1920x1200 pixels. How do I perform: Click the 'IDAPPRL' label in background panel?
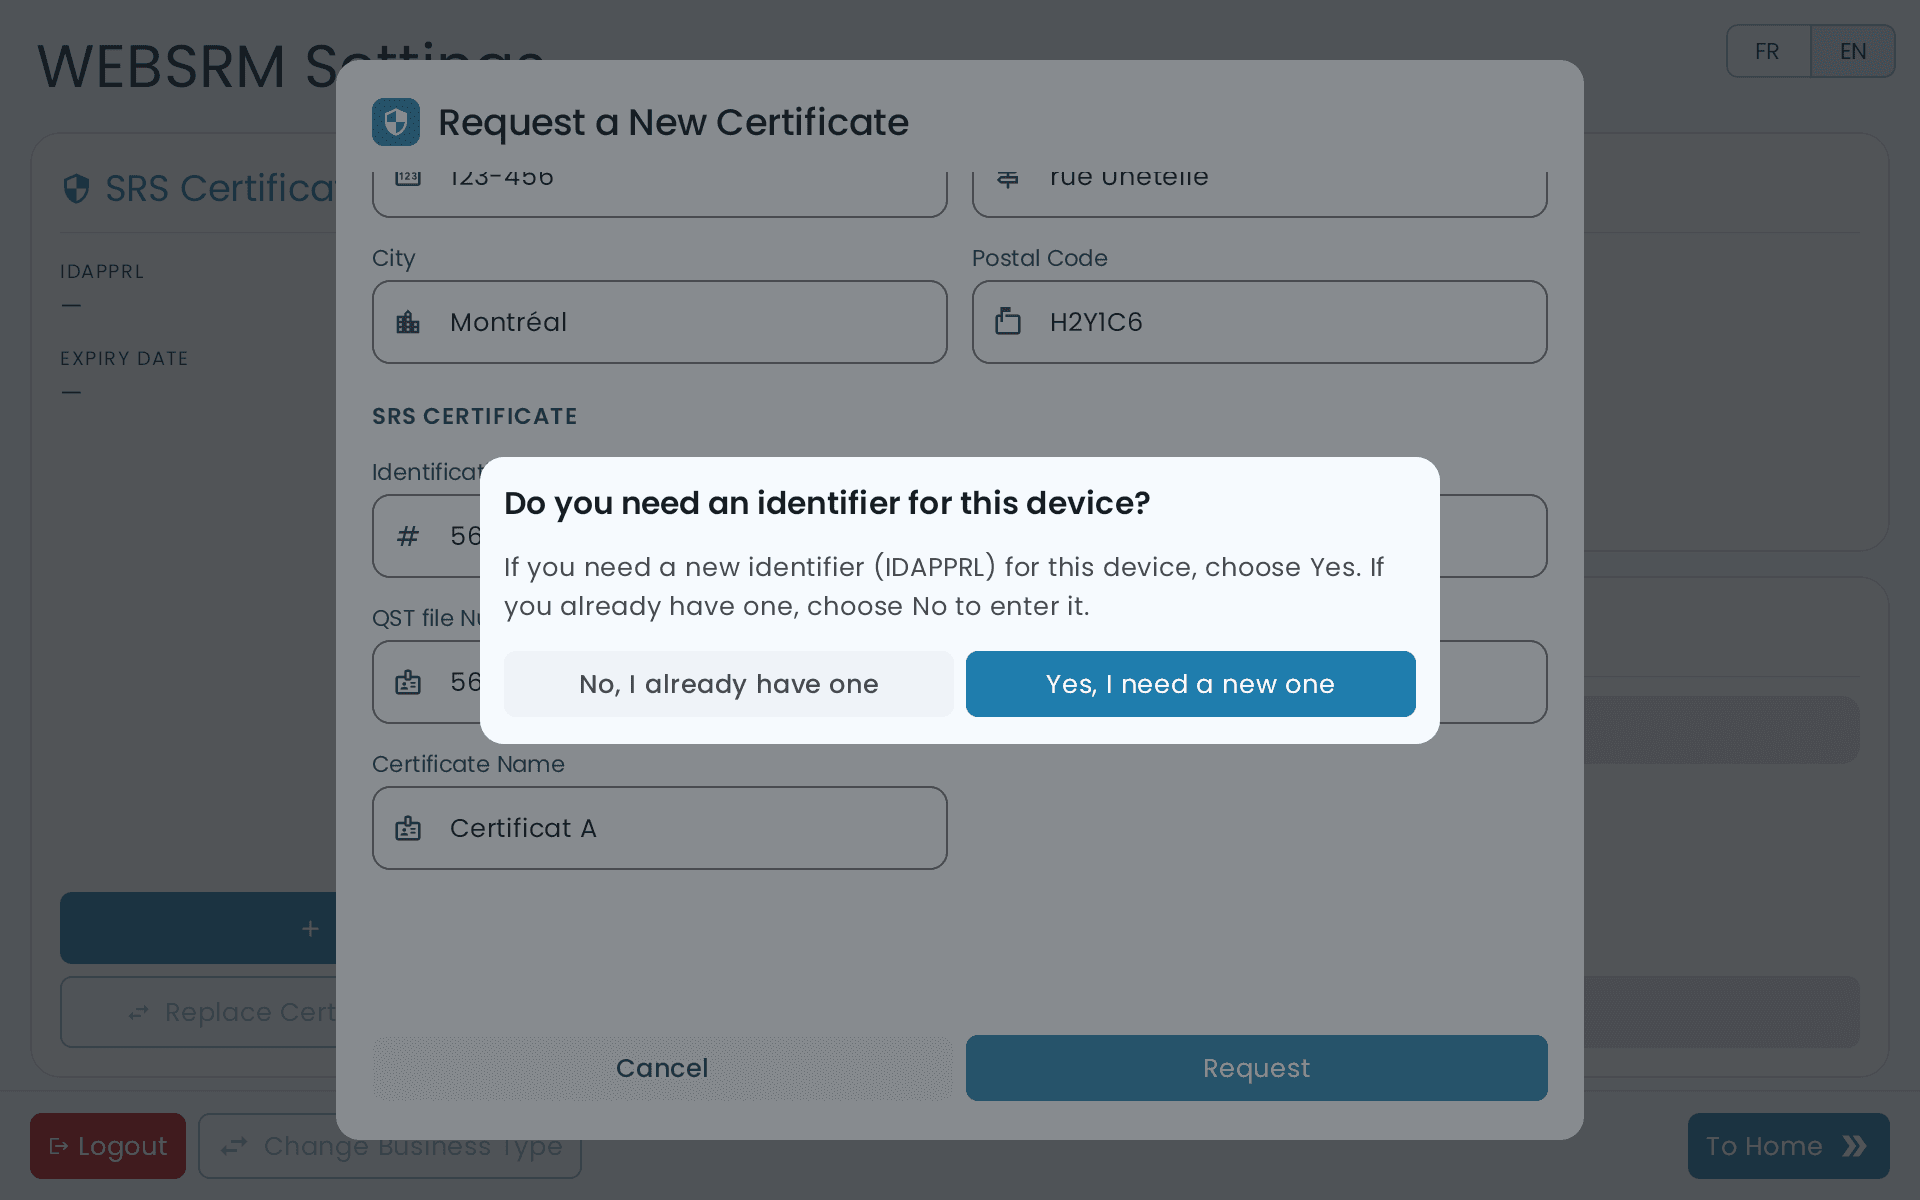point(102,272)
